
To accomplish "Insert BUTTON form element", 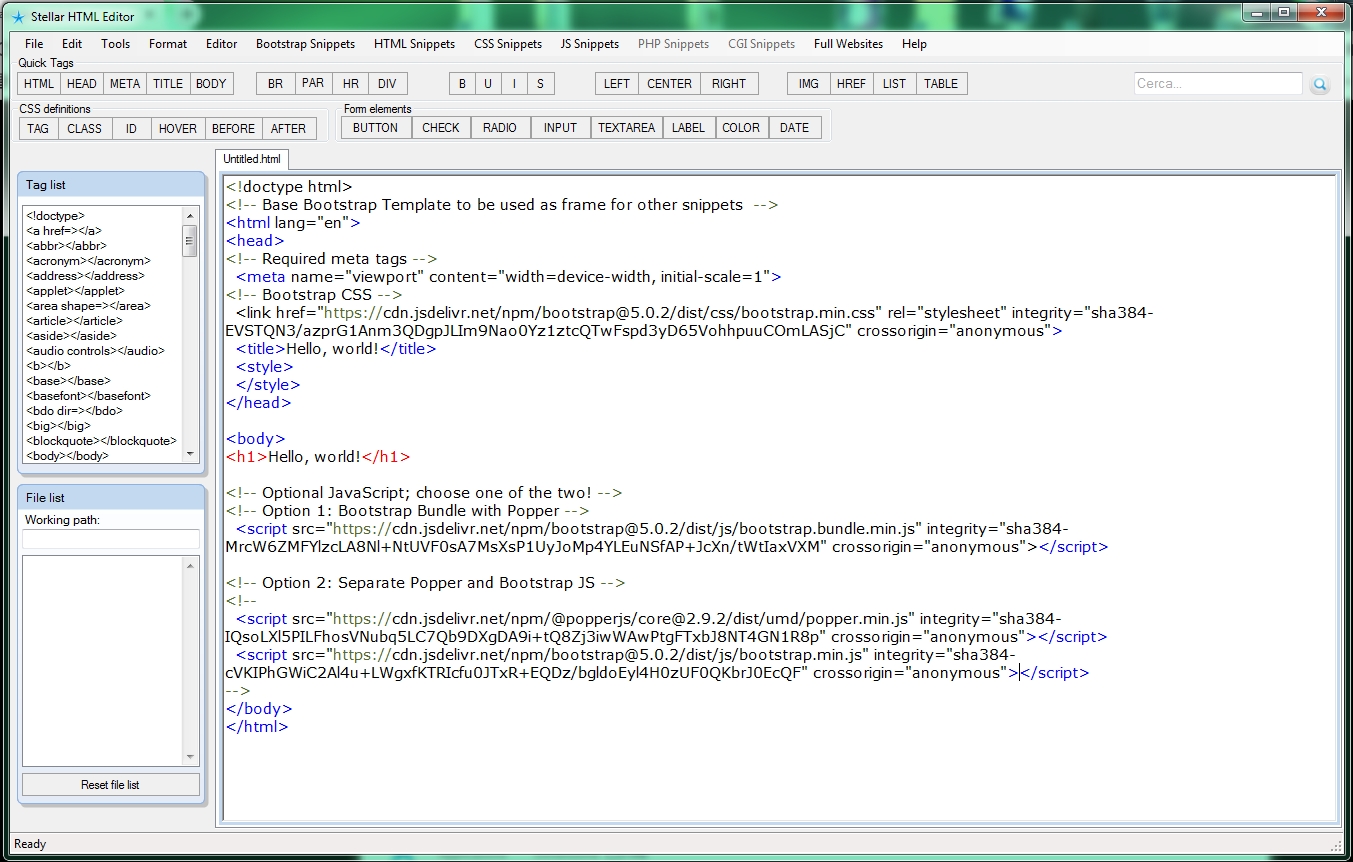I will click(x=376, y=128).
